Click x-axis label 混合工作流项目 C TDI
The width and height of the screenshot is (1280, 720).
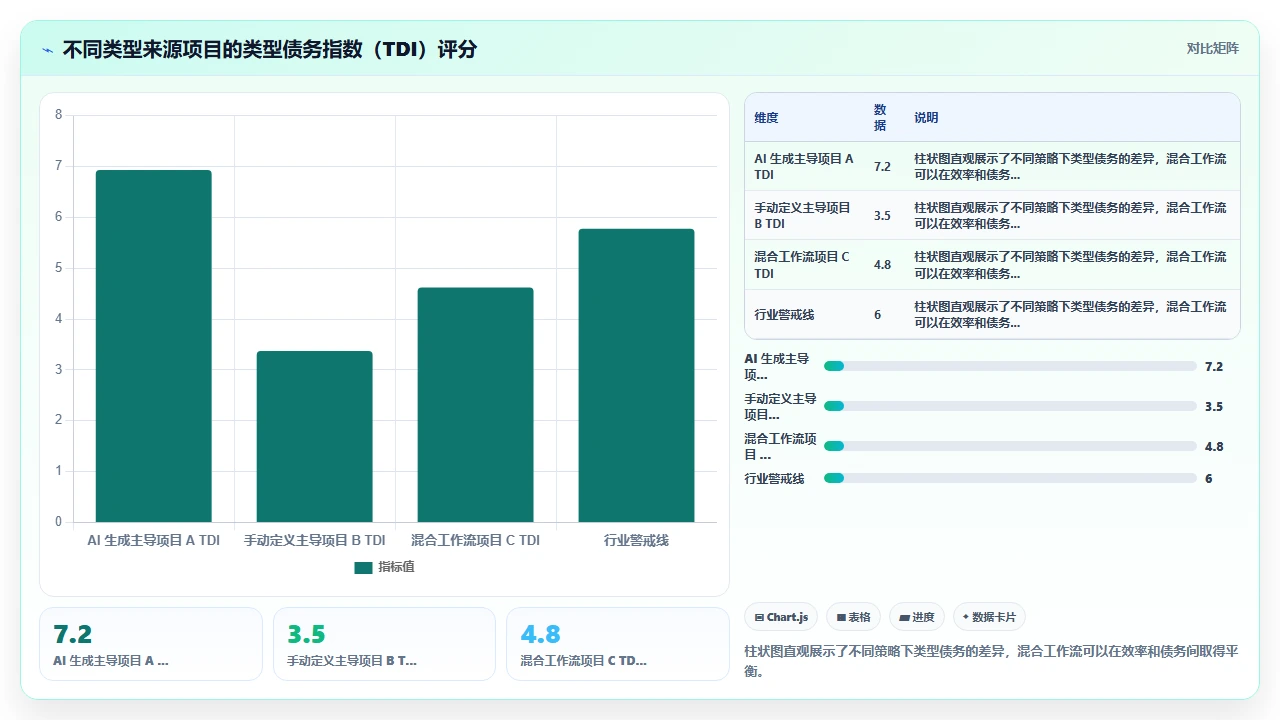click(475, 540)
